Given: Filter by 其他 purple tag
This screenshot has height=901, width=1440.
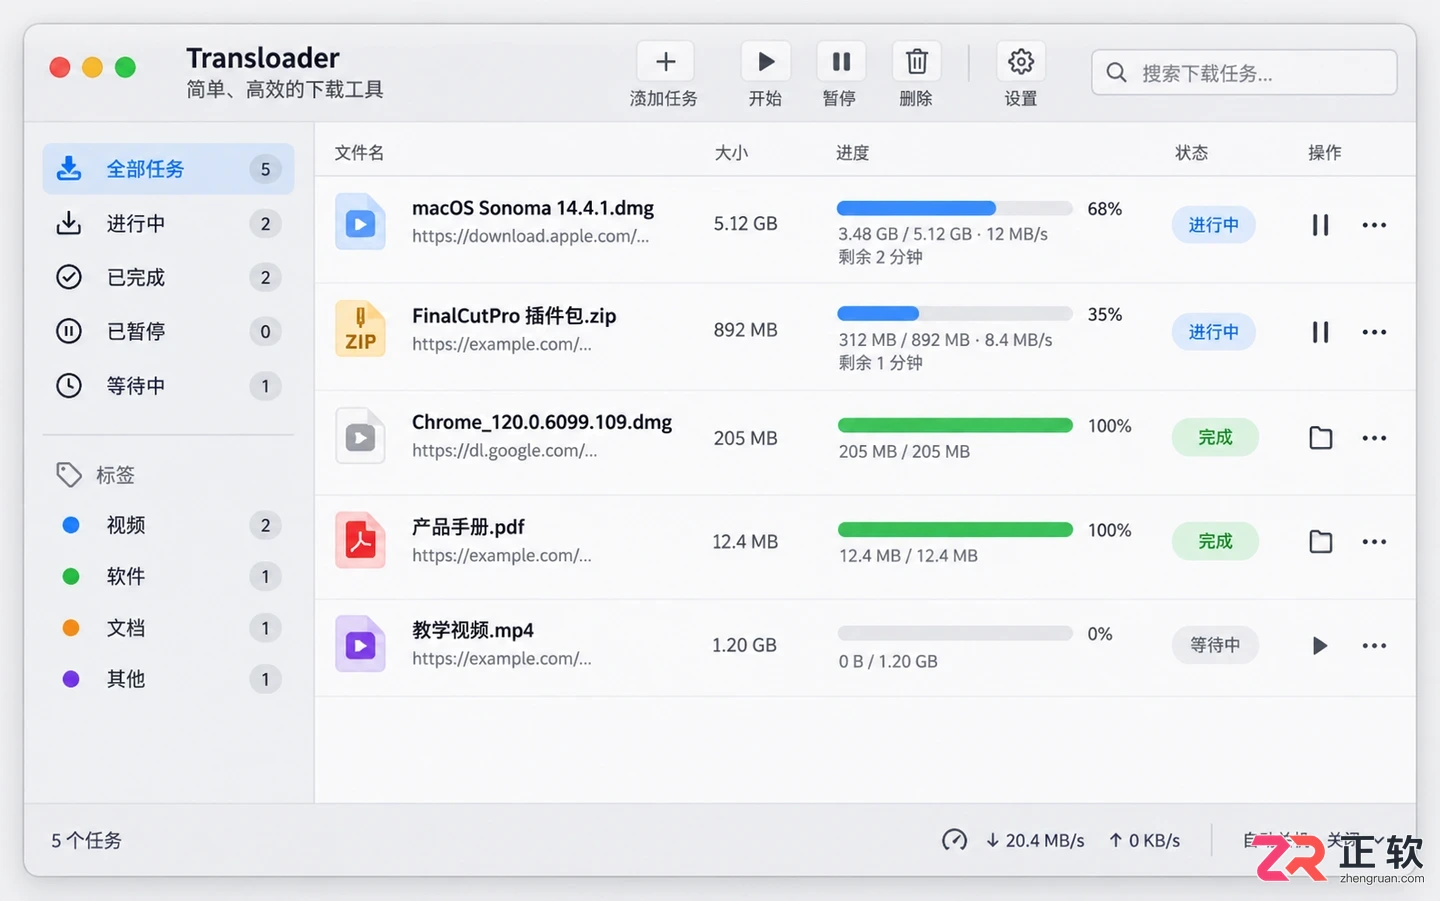Looking at the screenshot, I should pos(168,679).
